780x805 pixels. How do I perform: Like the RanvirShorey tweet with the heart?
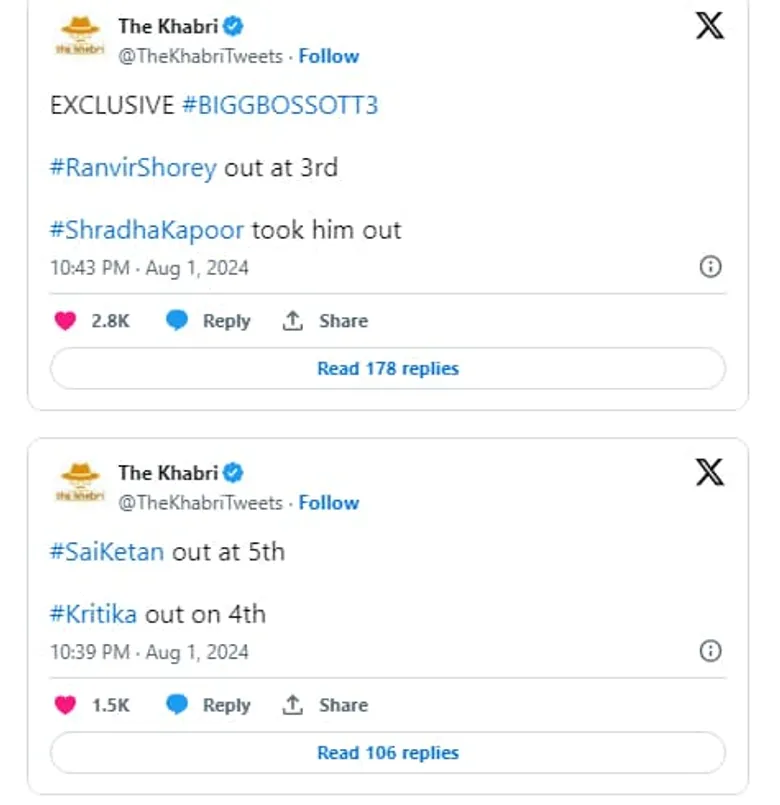[65, 321]
